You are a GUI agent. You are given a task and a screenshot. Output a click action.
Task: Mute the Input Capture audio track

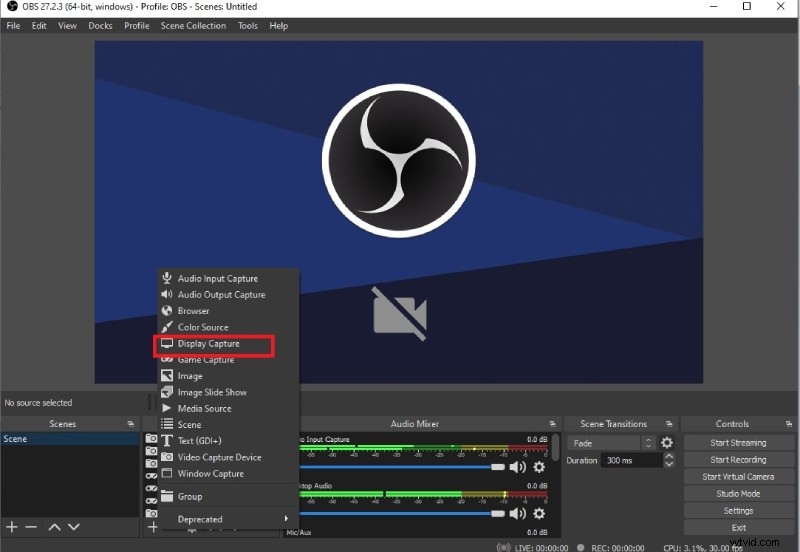tap(517, 467)
